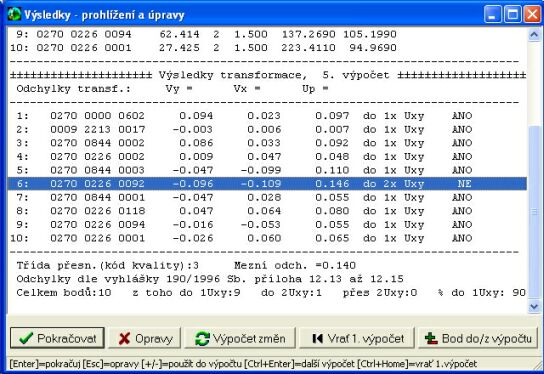Click Mezní odch. =0.140 text
This screenshot has width=544, height=374.
pos(295,265)
